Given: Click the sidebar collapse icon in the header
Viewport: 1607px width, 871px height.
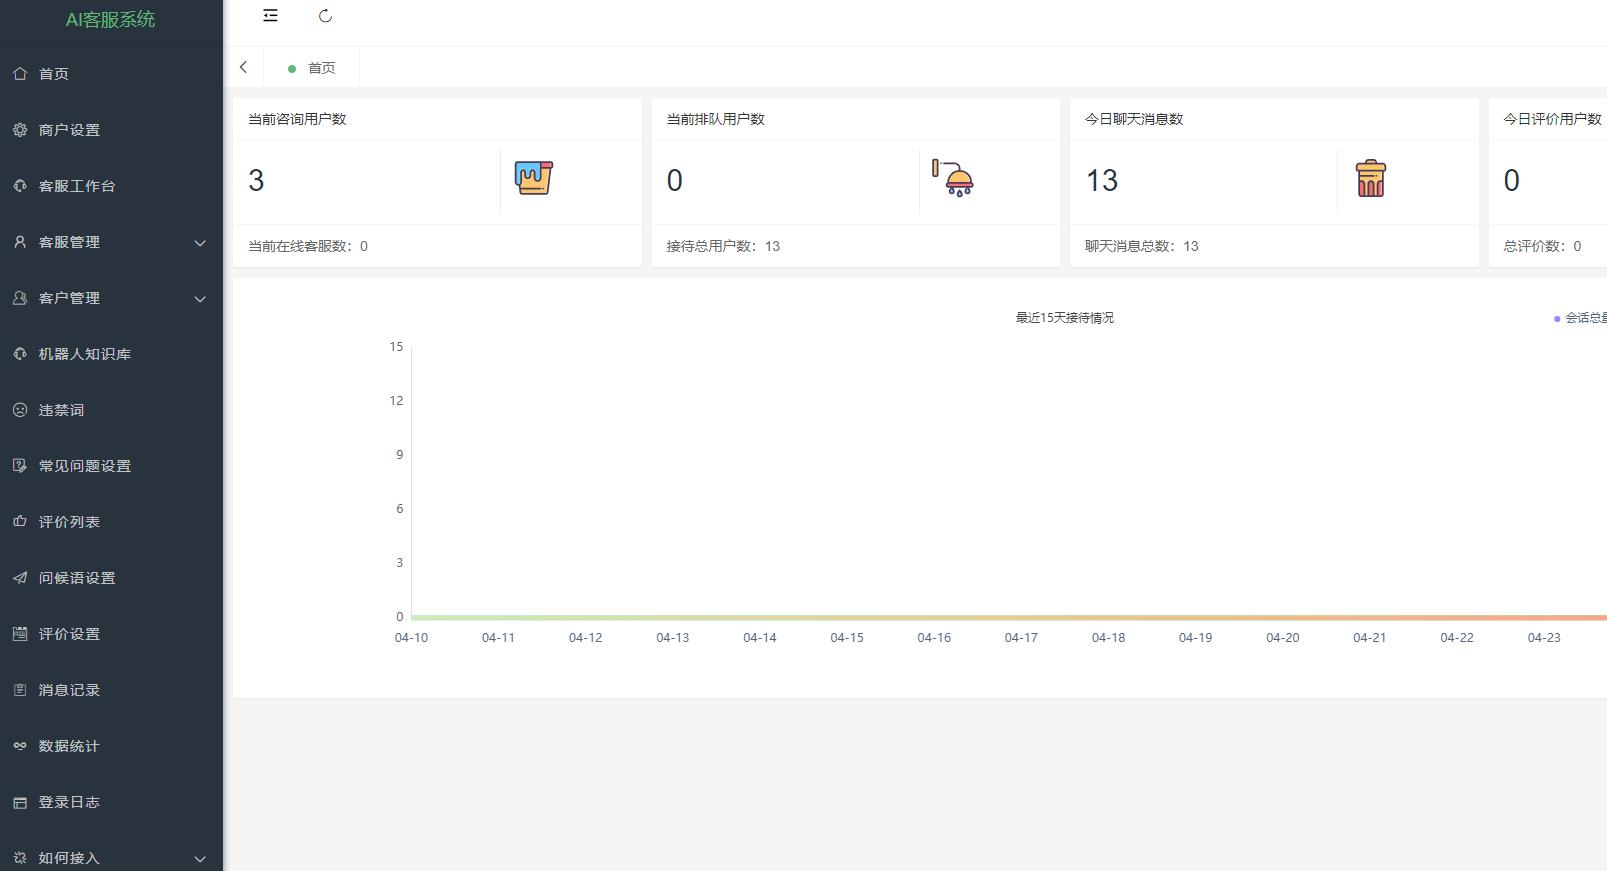Looking at the screenshot, I should pyautogui.click(x=270, y=16).
